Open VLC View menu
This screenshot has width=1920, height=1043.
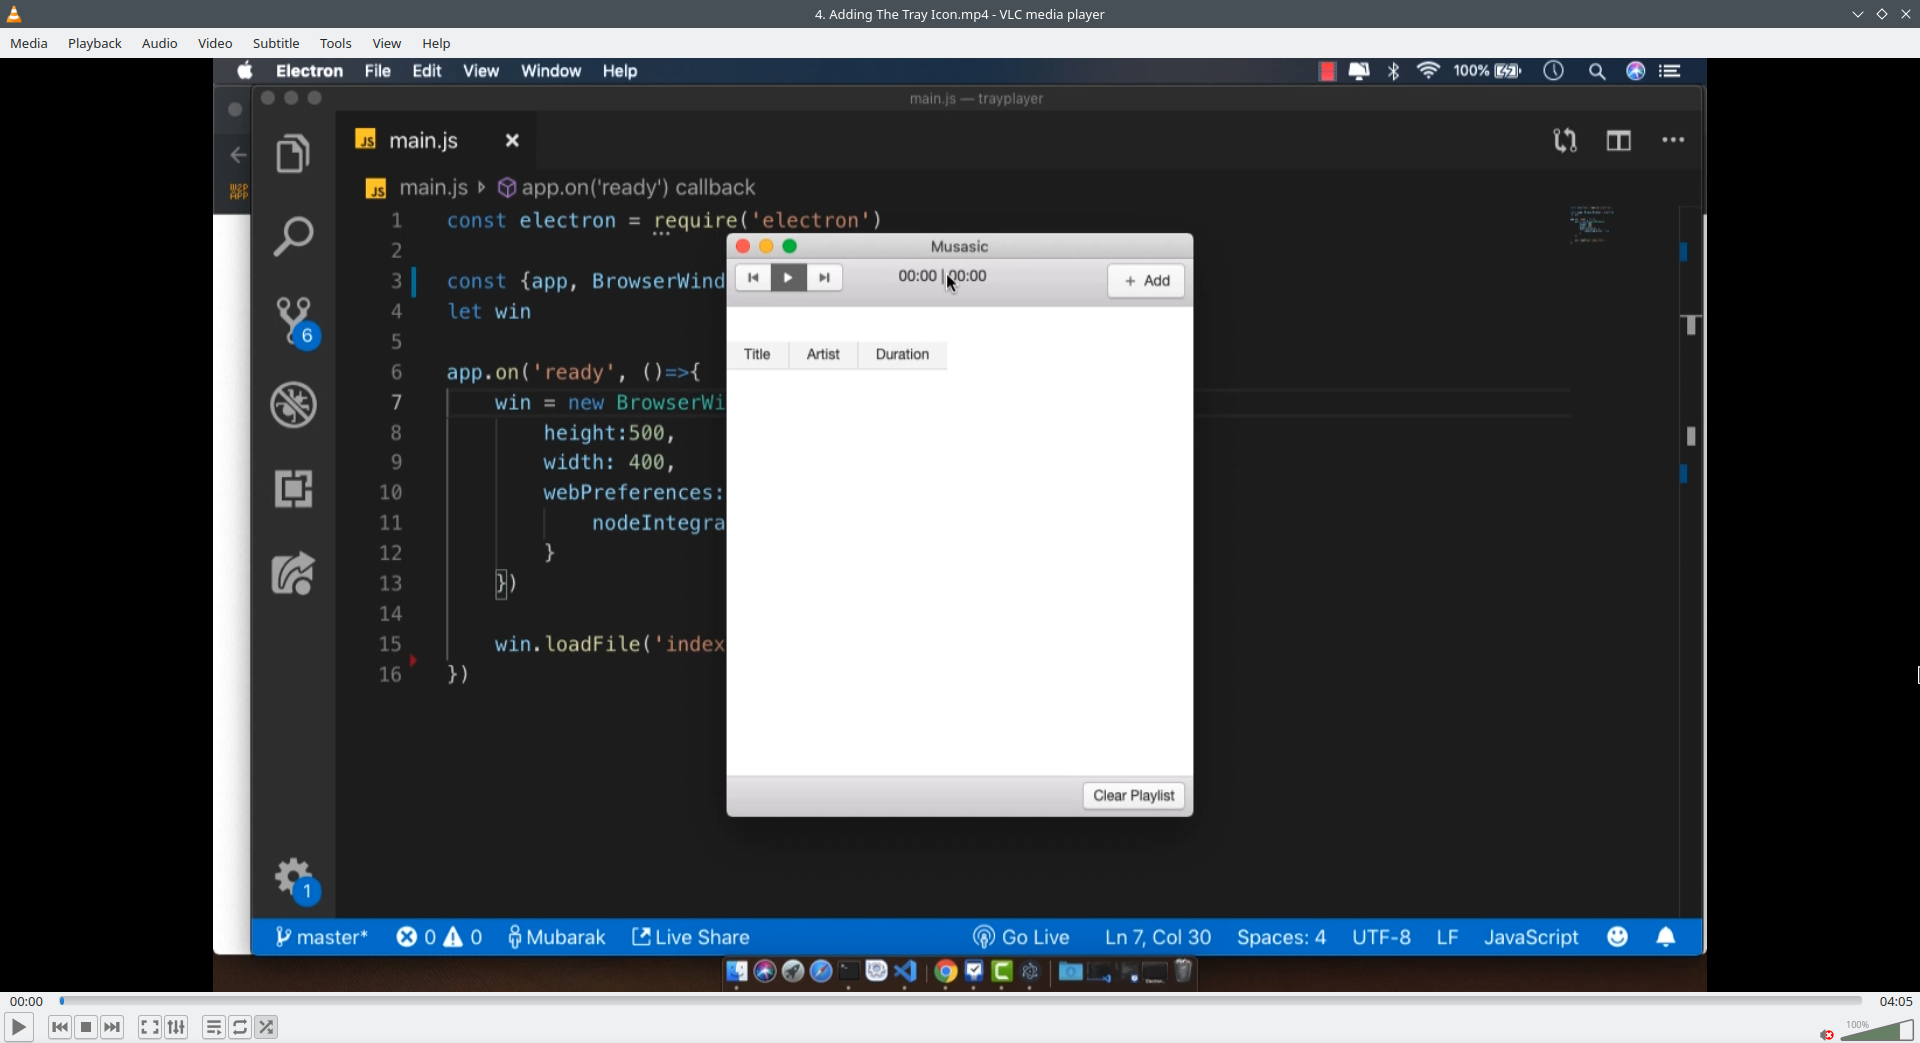(x=387, y=43)
